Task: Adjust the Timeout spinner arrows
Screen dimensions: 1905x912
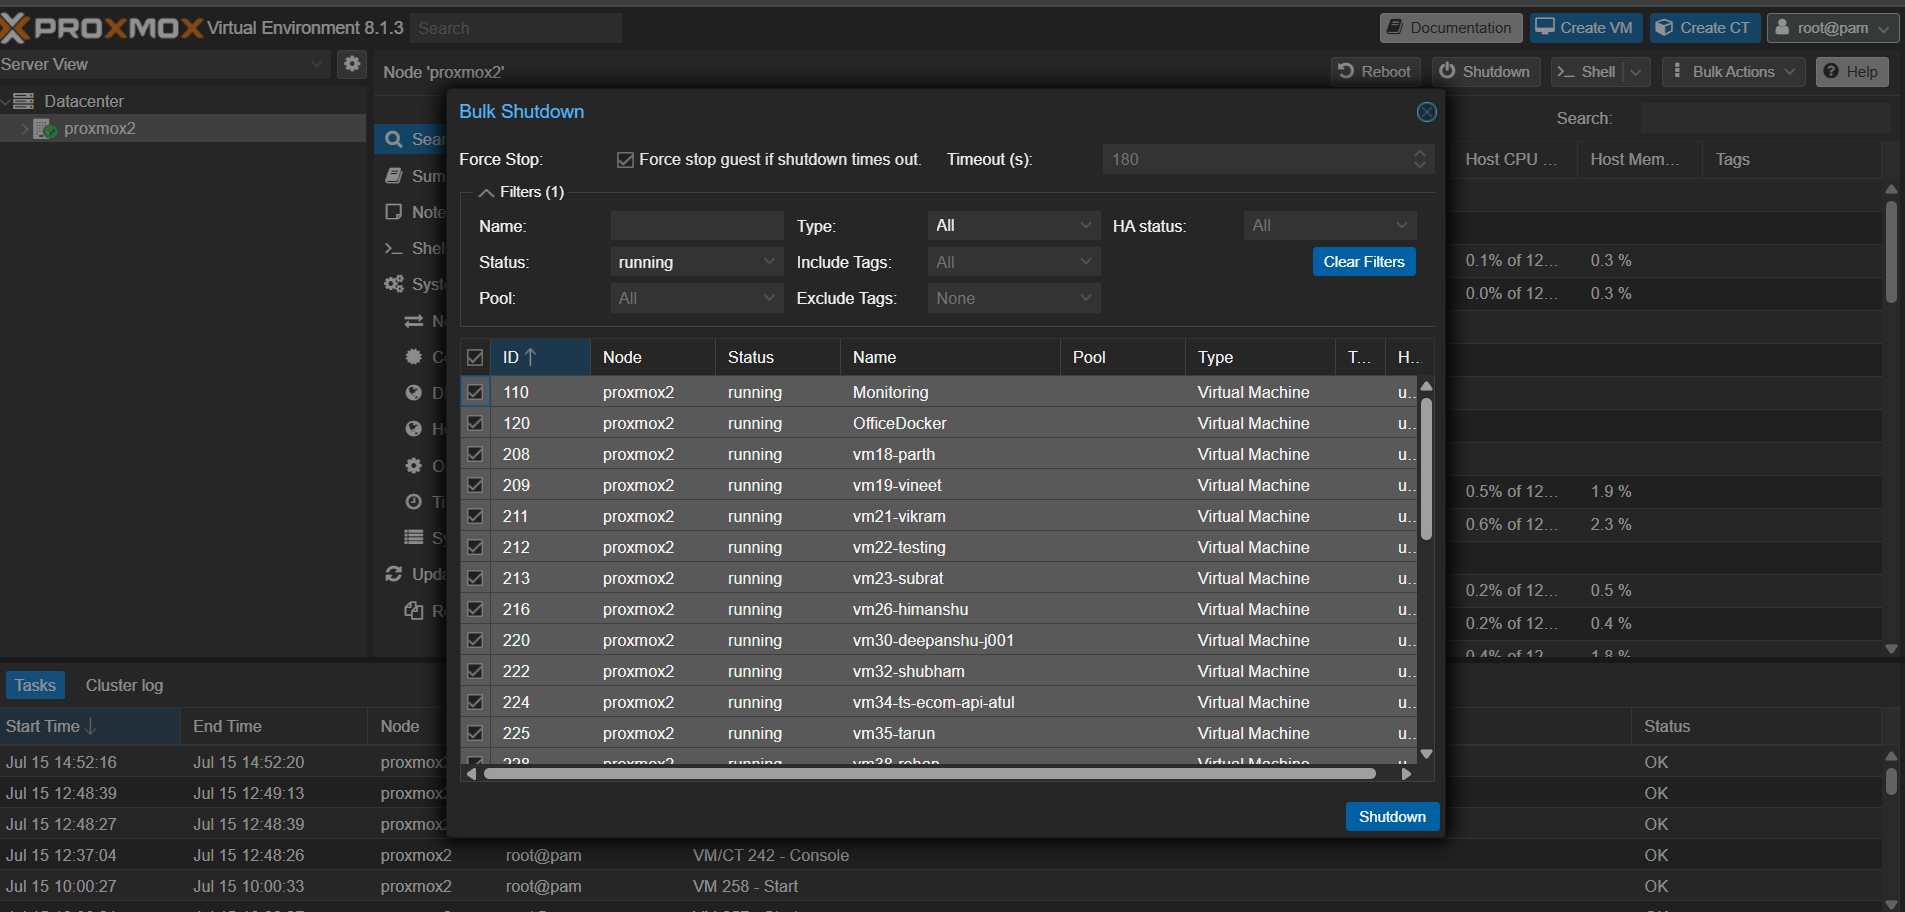Action: coord(1419,159)
